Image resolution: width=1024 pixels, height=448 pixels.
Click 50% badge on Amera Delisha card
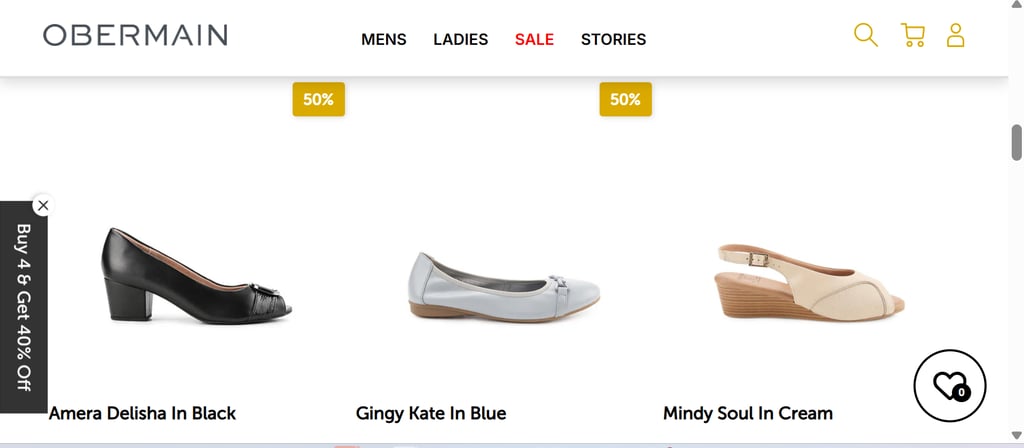click(x=318, y=99)
